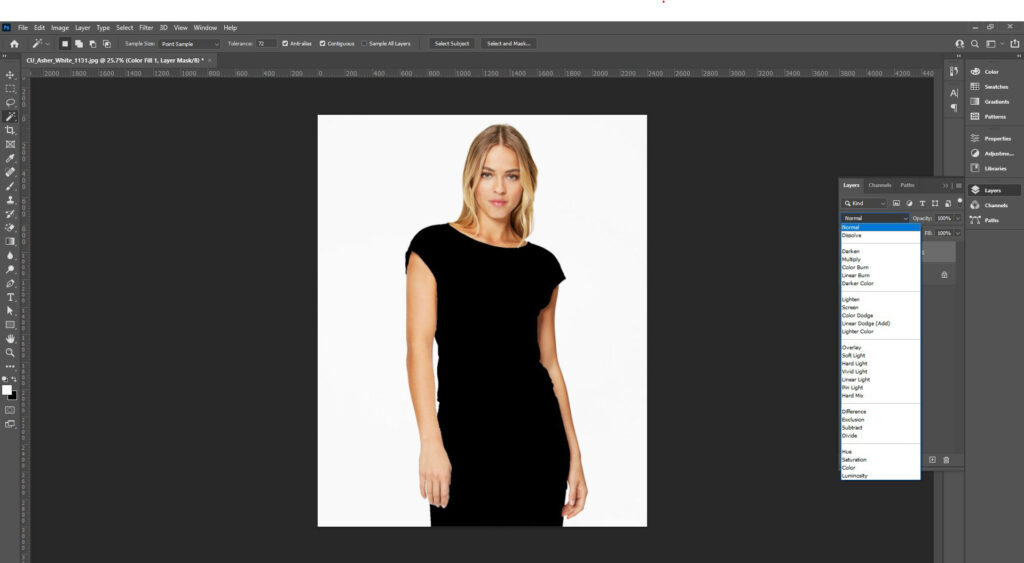Open the Sample Size dropdown
Image resolution: width=1024 pixels, height=563 pixels.
(x=189, y=44)
